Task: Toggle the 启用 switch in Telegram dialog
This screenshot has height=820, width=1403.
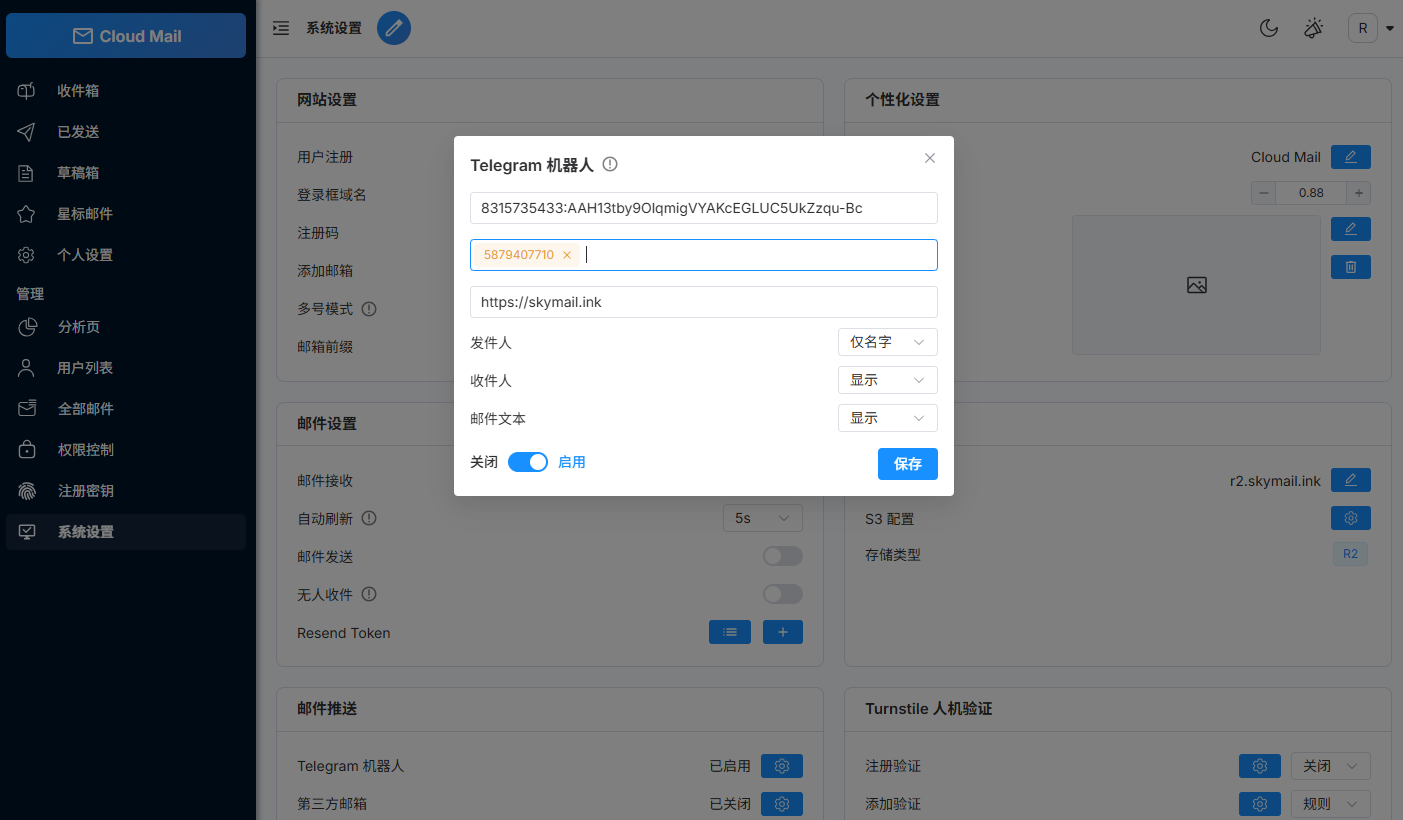Action: pyautogui.click(x=528, y=462)
